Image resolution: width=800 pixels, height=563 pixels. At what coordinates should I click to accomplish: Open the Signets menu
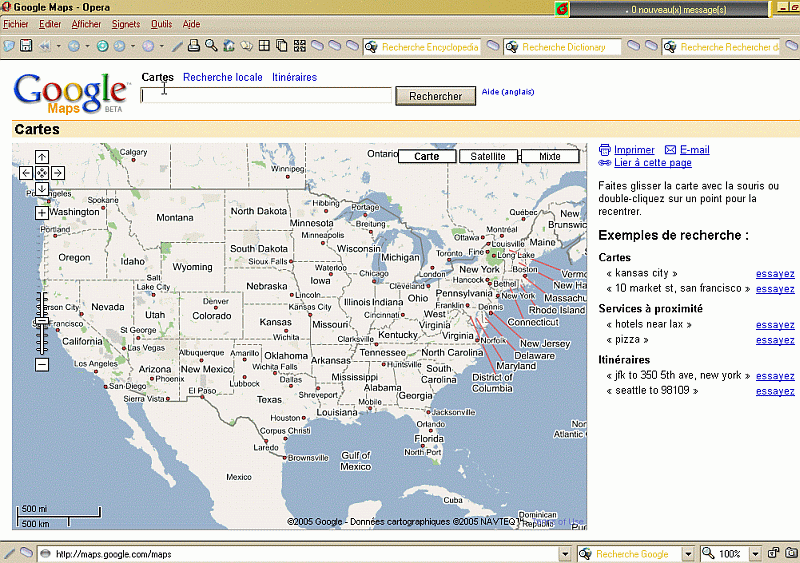click(x=126, y=24)
